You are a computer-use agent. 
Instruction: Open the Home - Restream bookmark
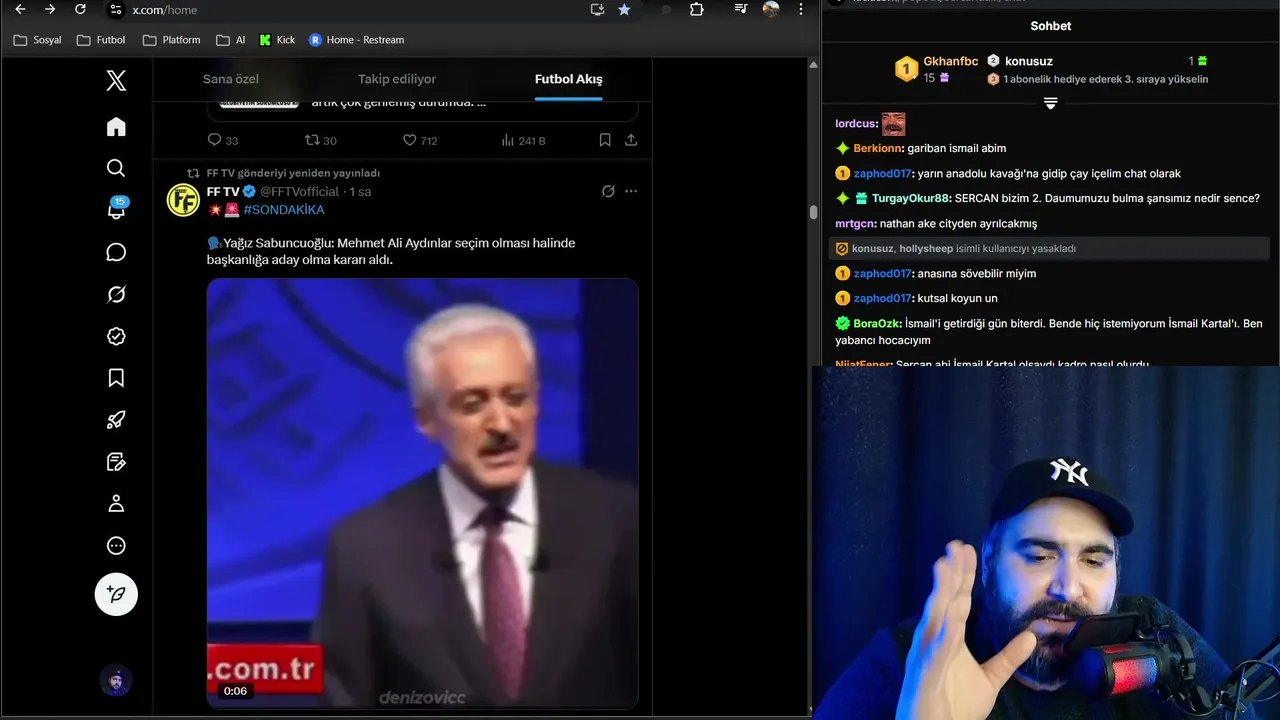(356, 40)
